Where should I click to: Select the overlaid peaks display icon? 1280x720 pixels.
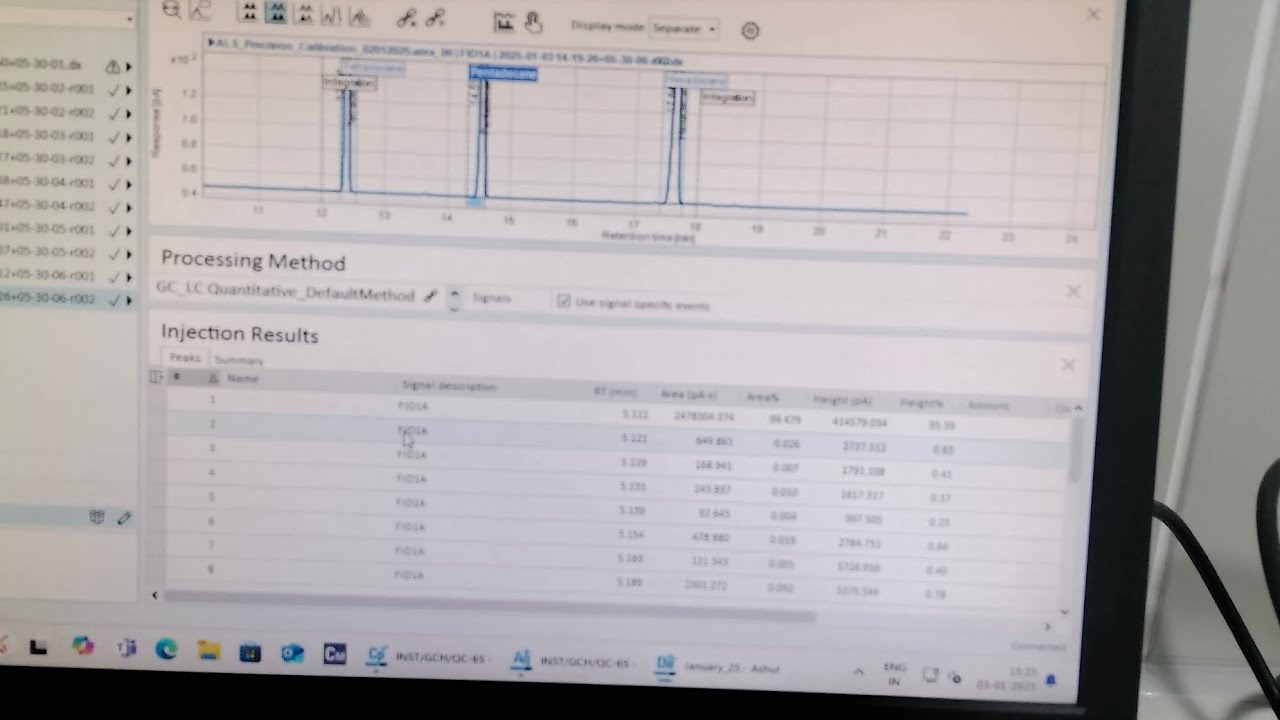click(x=360, y=17)
